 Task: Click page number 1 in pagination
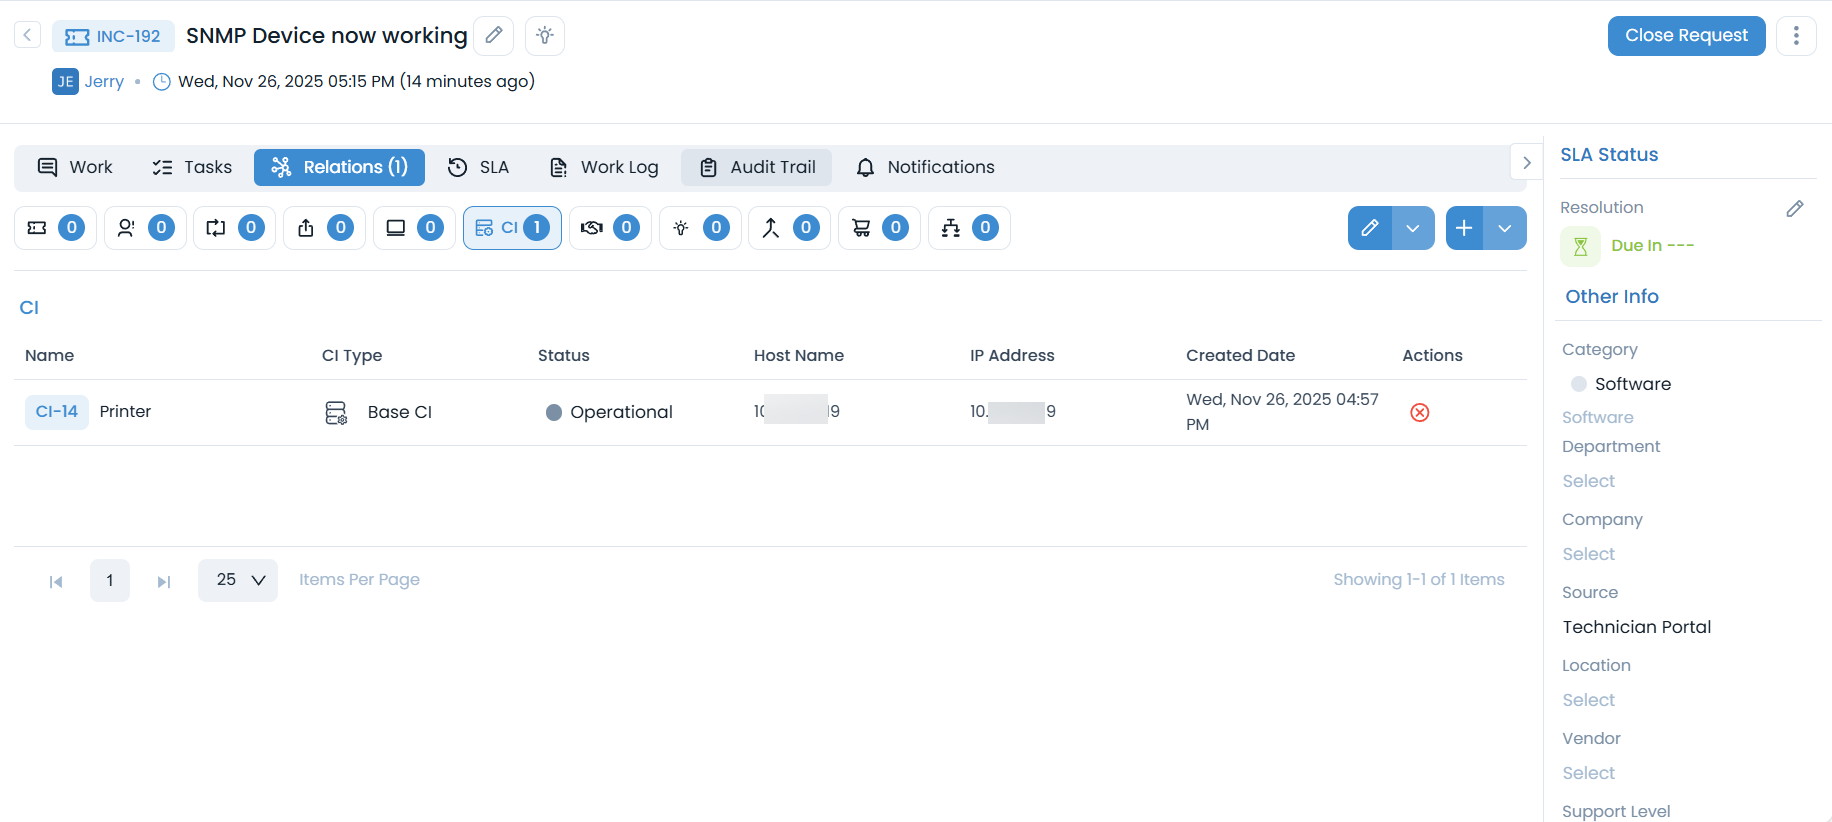coord(110,580)
